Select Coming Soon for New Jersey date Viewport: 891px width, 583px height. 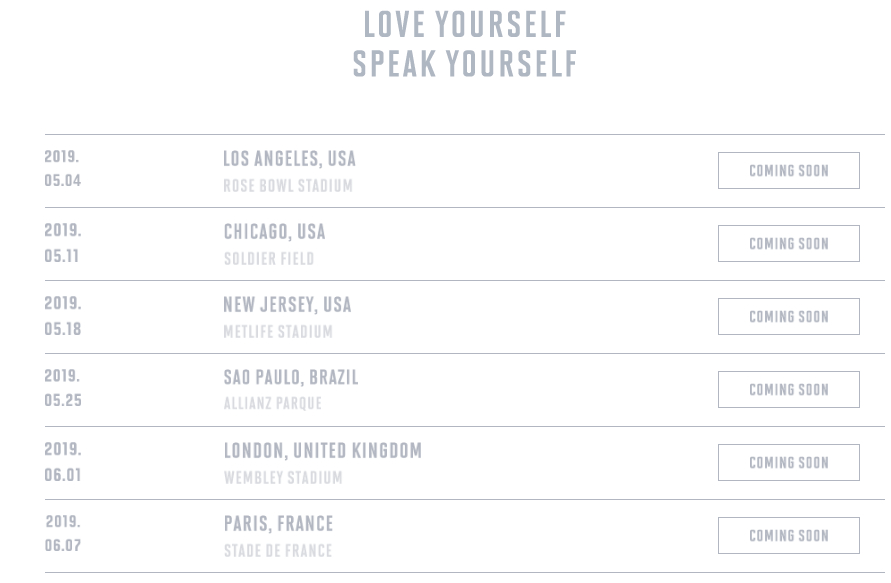pyautogui.click(x=789, y=317)
